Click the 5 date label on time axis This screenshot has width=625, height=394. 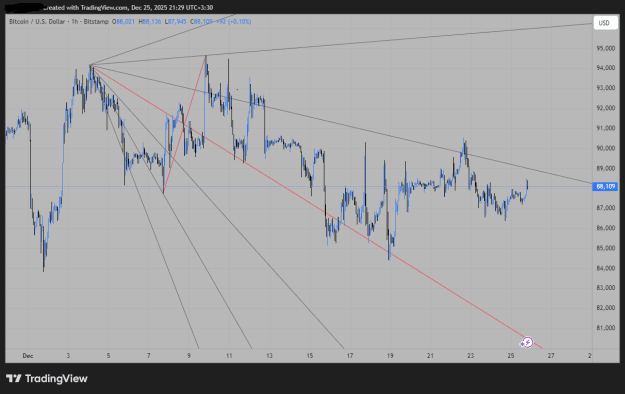(x=108, y=356)
